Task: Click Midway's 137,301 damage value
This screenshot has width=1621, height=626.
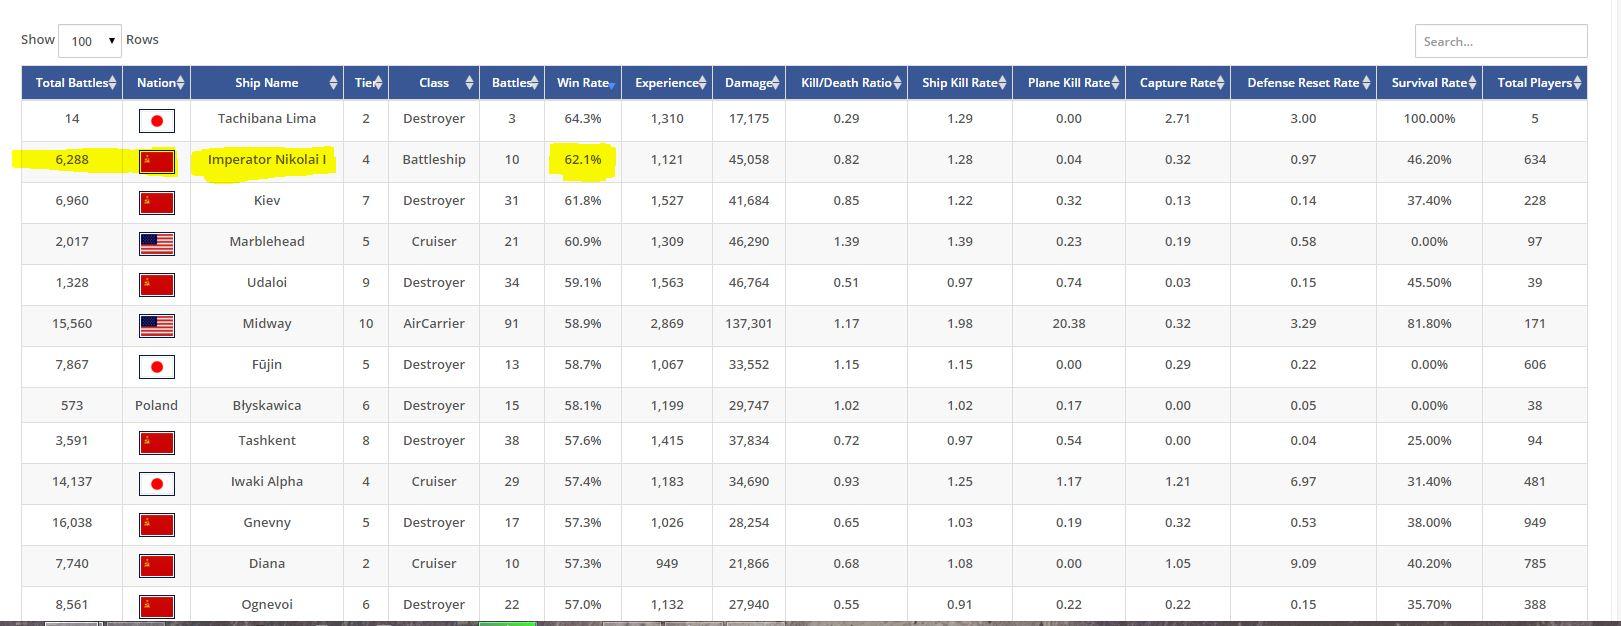Action: (749, 323)
